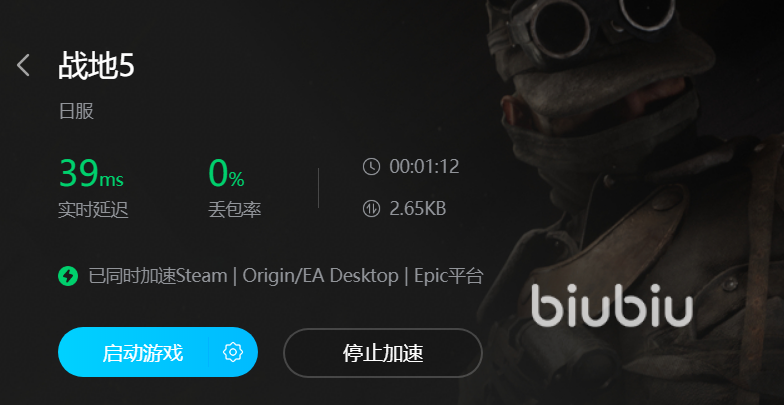The width and height of the screenshot is (784, 405).
Task: Launch the game with 启动游戏 button
Action: click(x=143, y=352)
